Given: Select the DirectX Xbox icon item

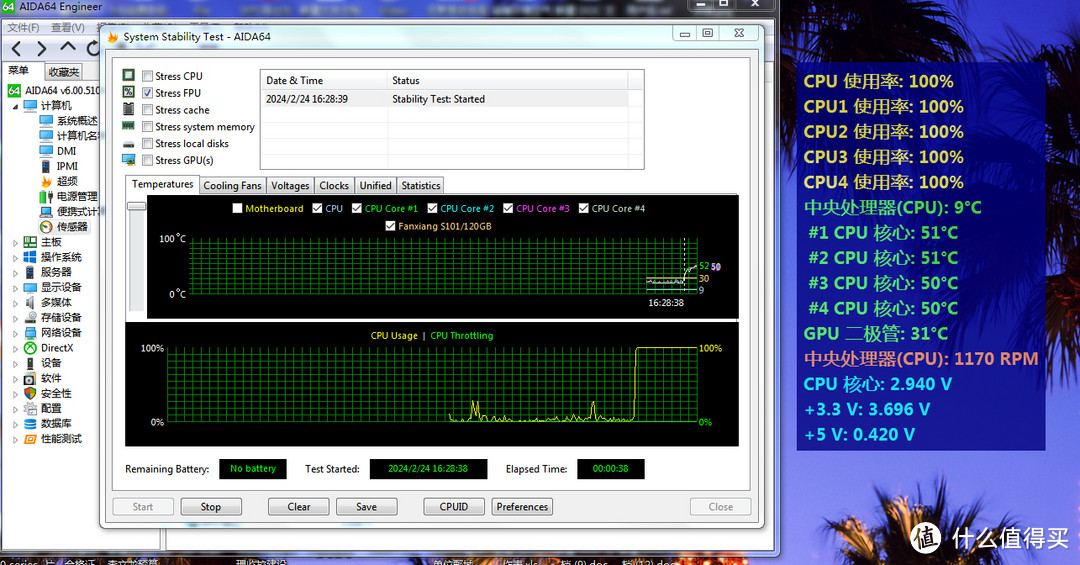Looking at the screenshot, I should tap(30, 348).
